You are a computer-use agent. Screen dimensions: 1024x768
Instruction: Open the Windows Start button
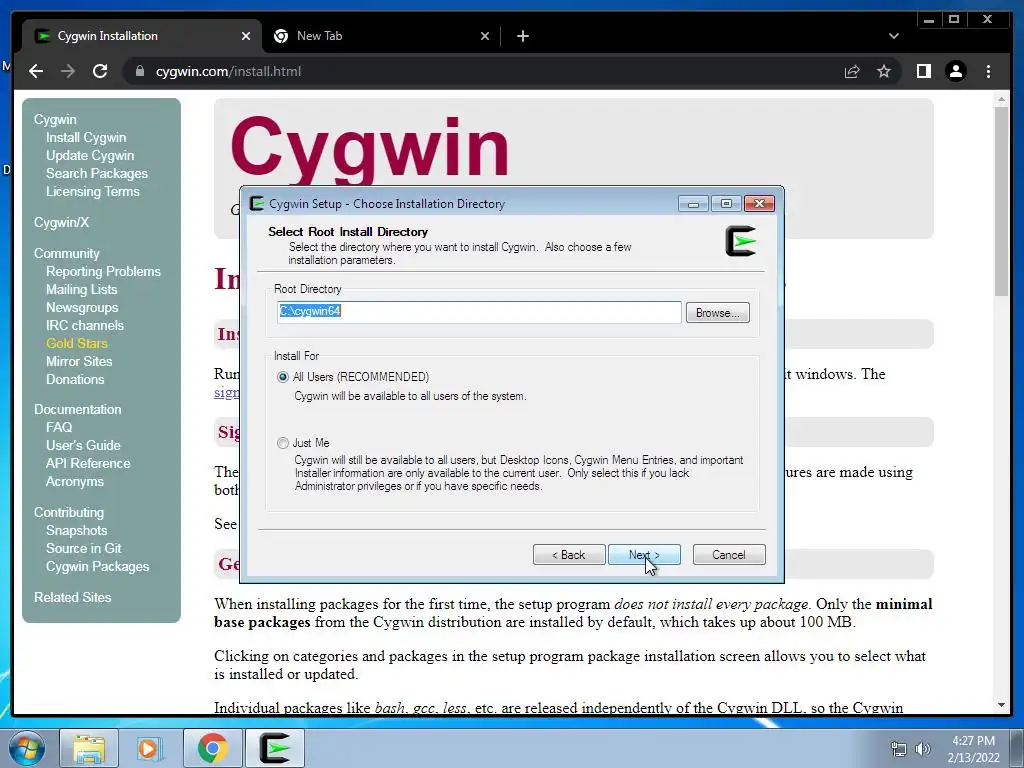(26, 748)
